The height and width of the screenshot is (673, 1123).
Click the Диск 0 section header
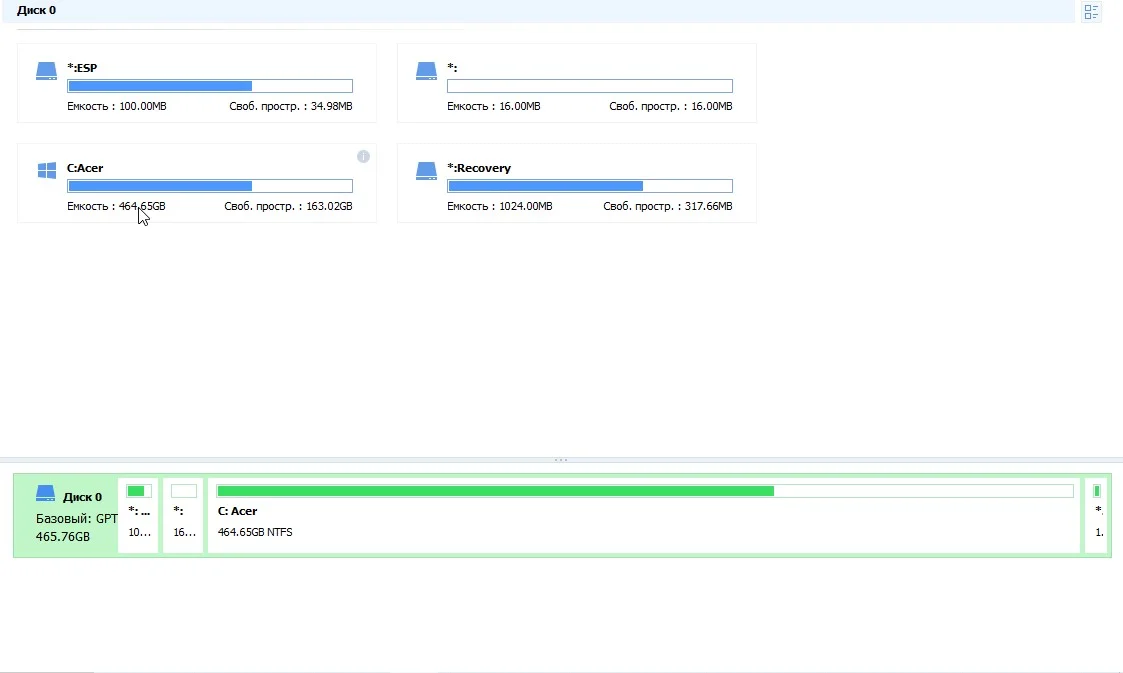pyautogui.click(x=36, y=10)
